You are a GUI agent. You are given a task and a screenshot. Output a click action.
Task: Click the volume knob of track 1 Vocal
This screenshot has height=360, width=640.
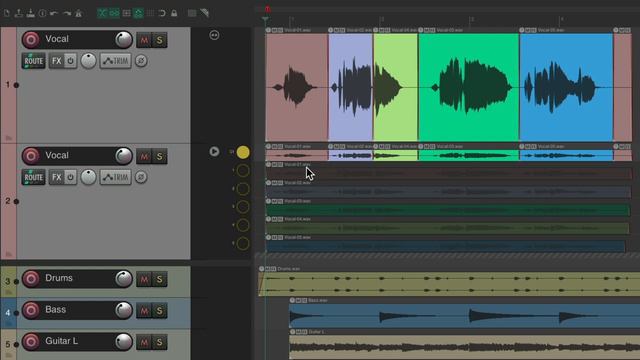(x=124, y=40)
